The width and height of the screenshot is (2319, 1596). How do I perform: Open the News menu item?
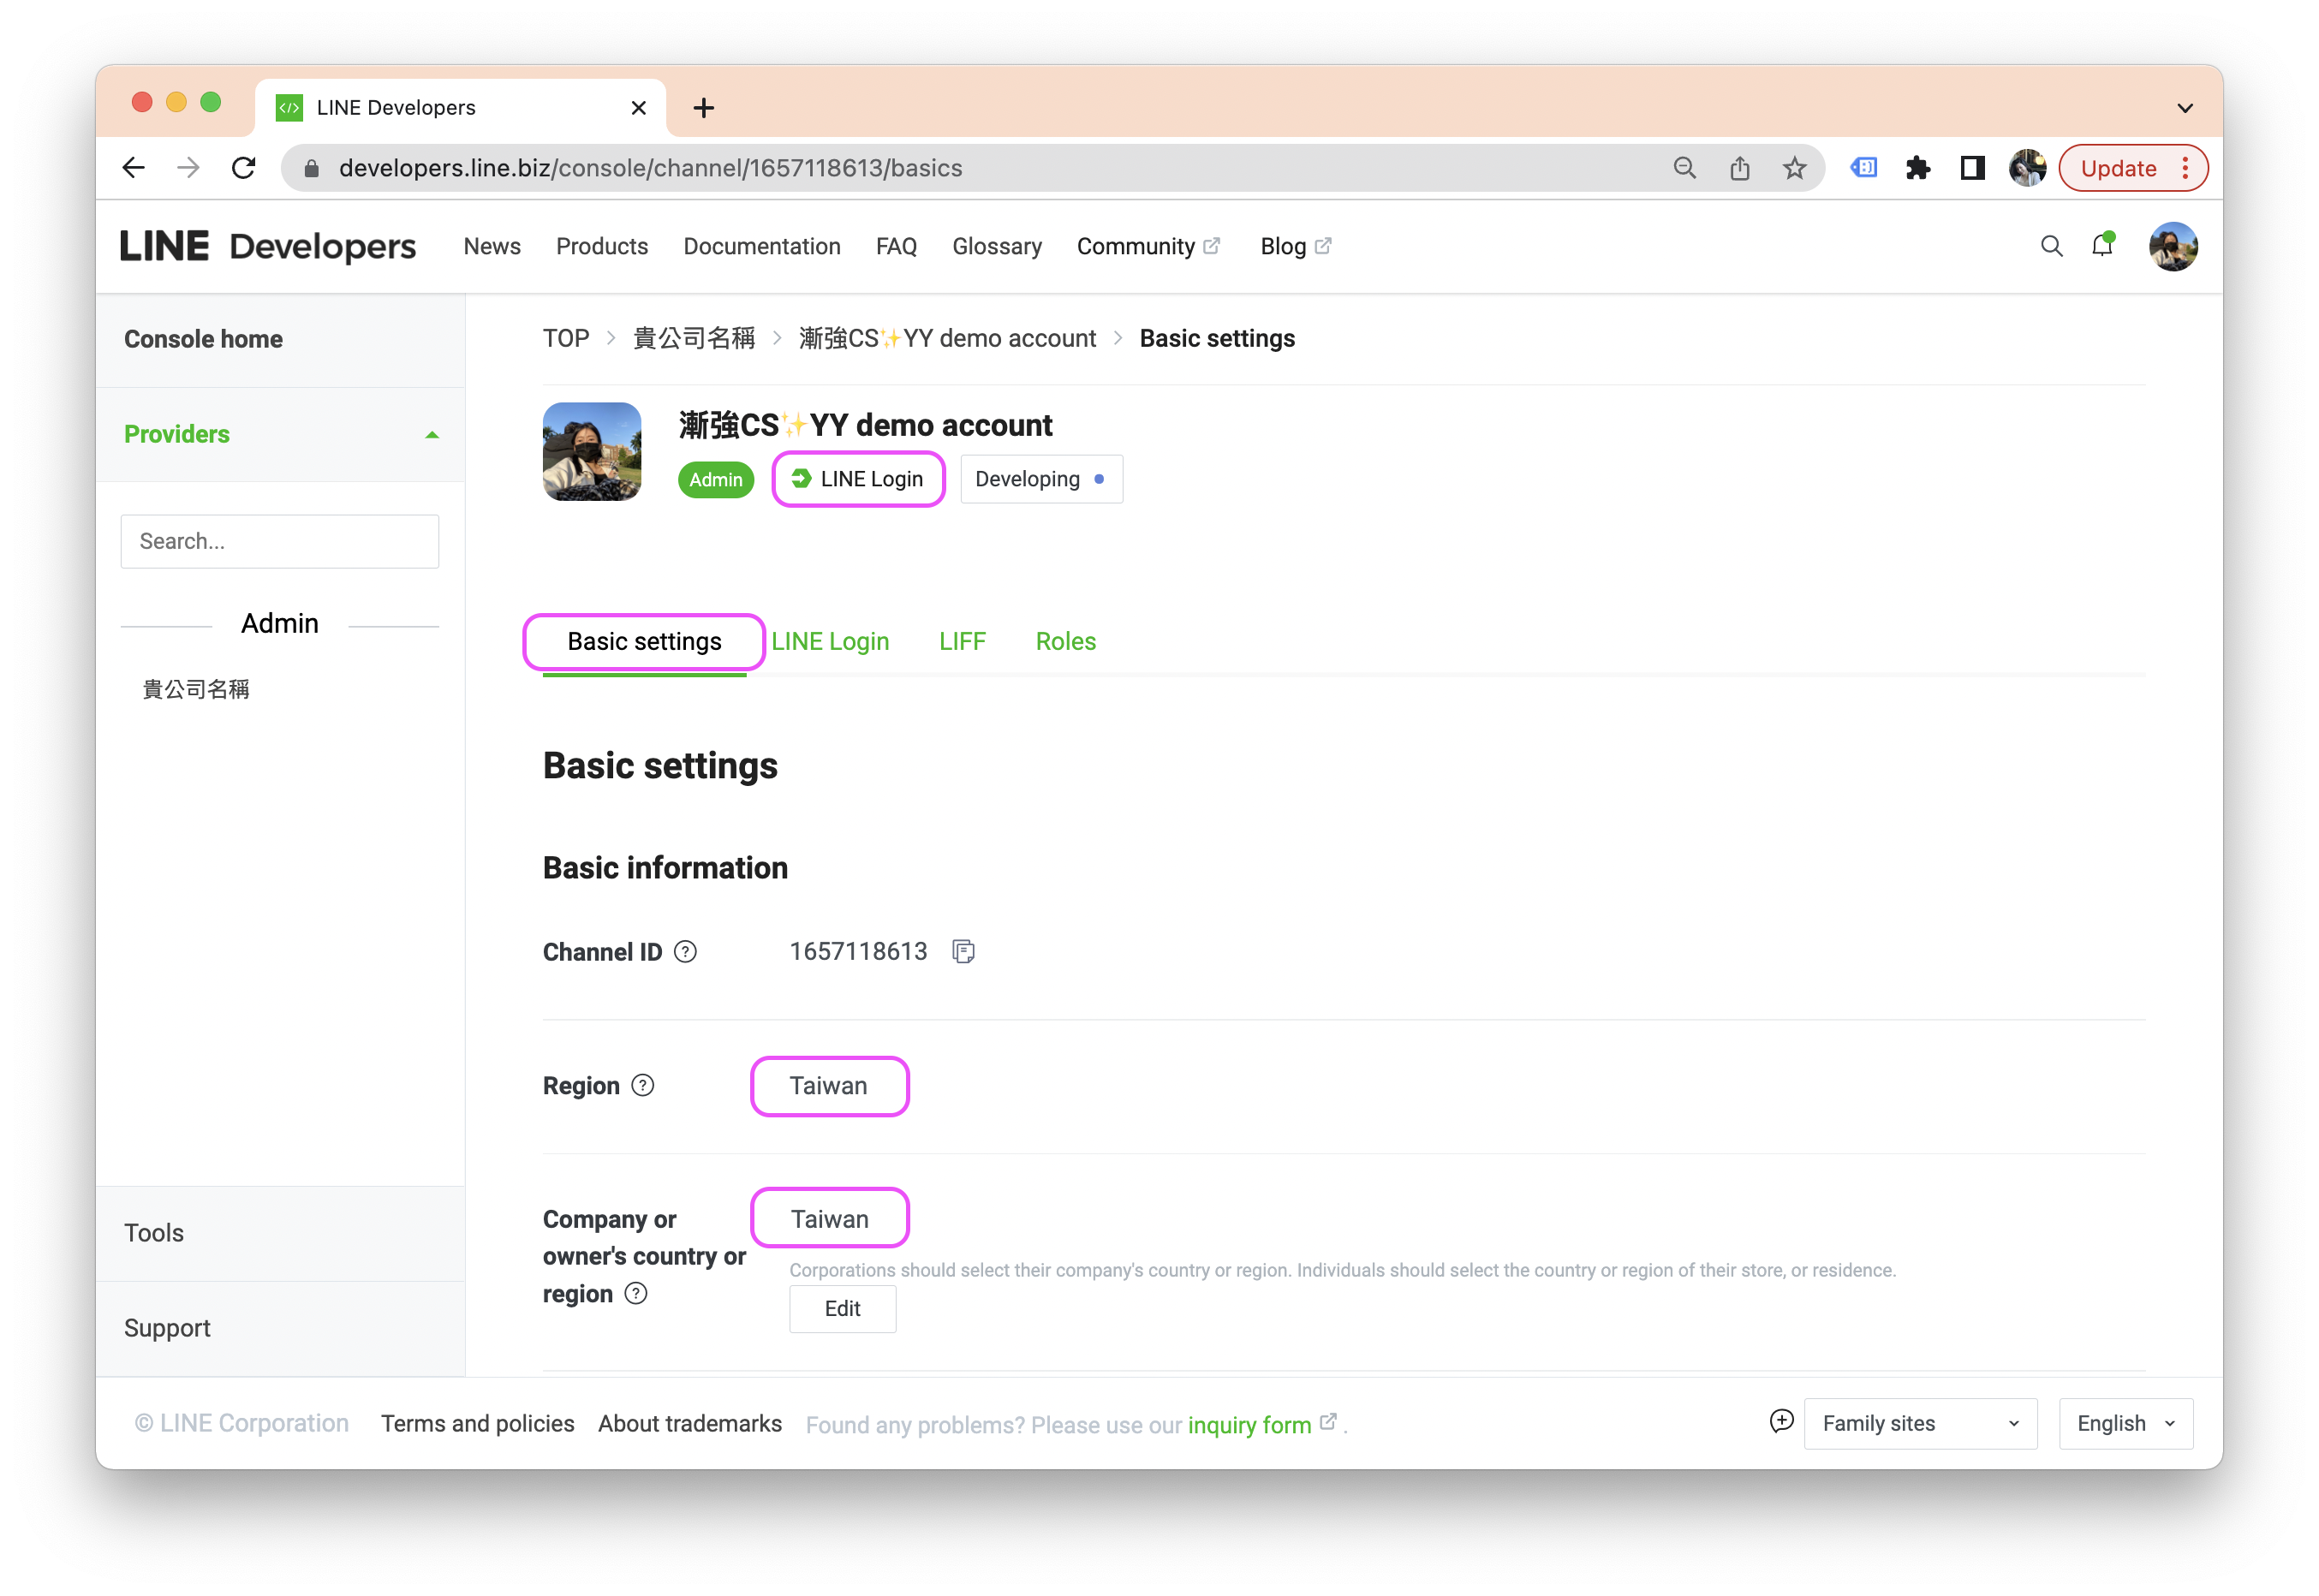tap(492, 246)
